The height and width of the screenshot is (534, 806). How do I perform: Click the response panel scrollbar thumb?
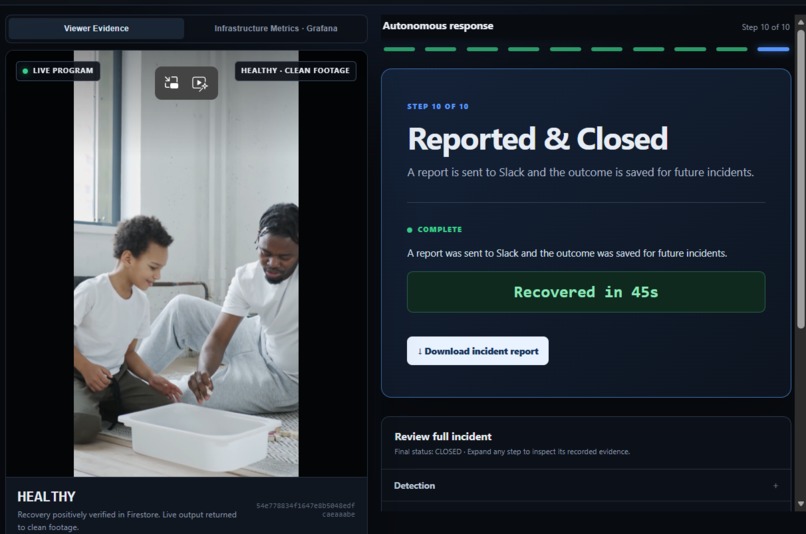pos(801,178)
